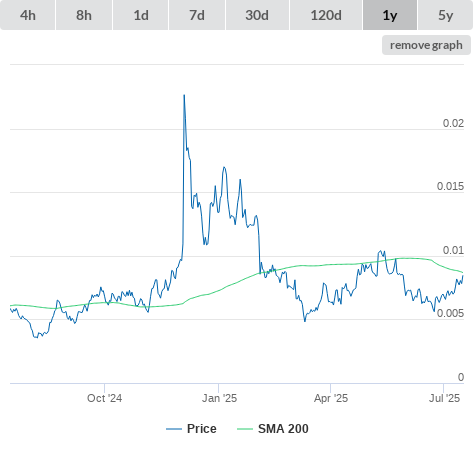
Task: Switch to the 8h time range
Action: pyautogui.click(x=84, y=15)
